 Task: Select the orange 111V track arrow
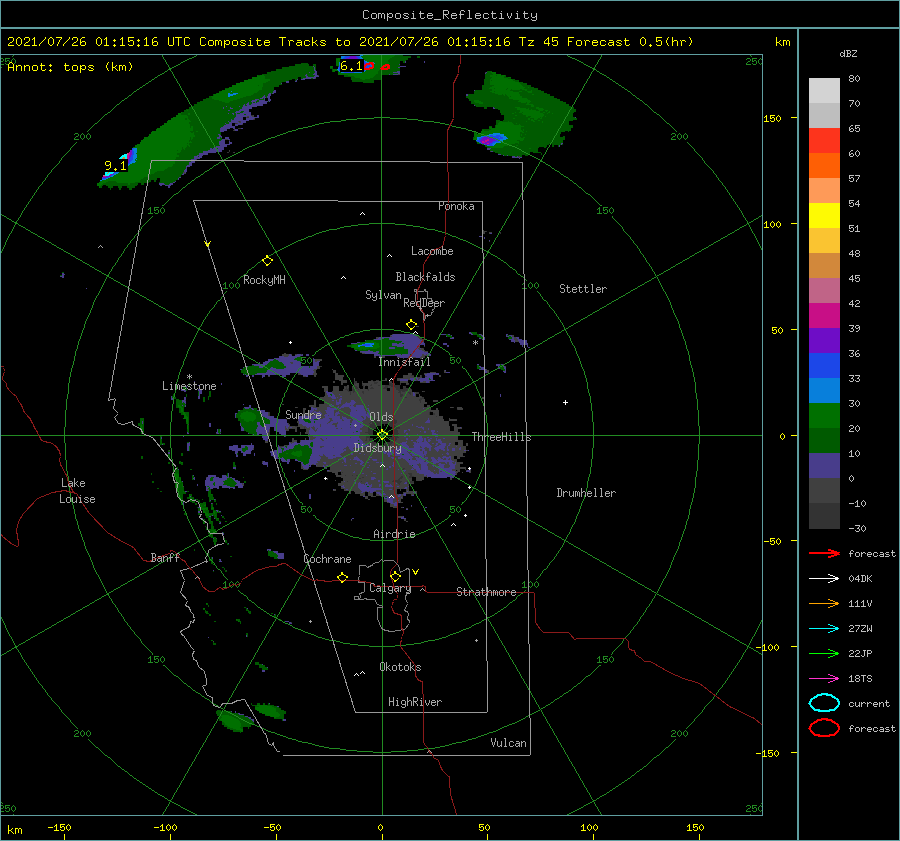coord(824,603)
